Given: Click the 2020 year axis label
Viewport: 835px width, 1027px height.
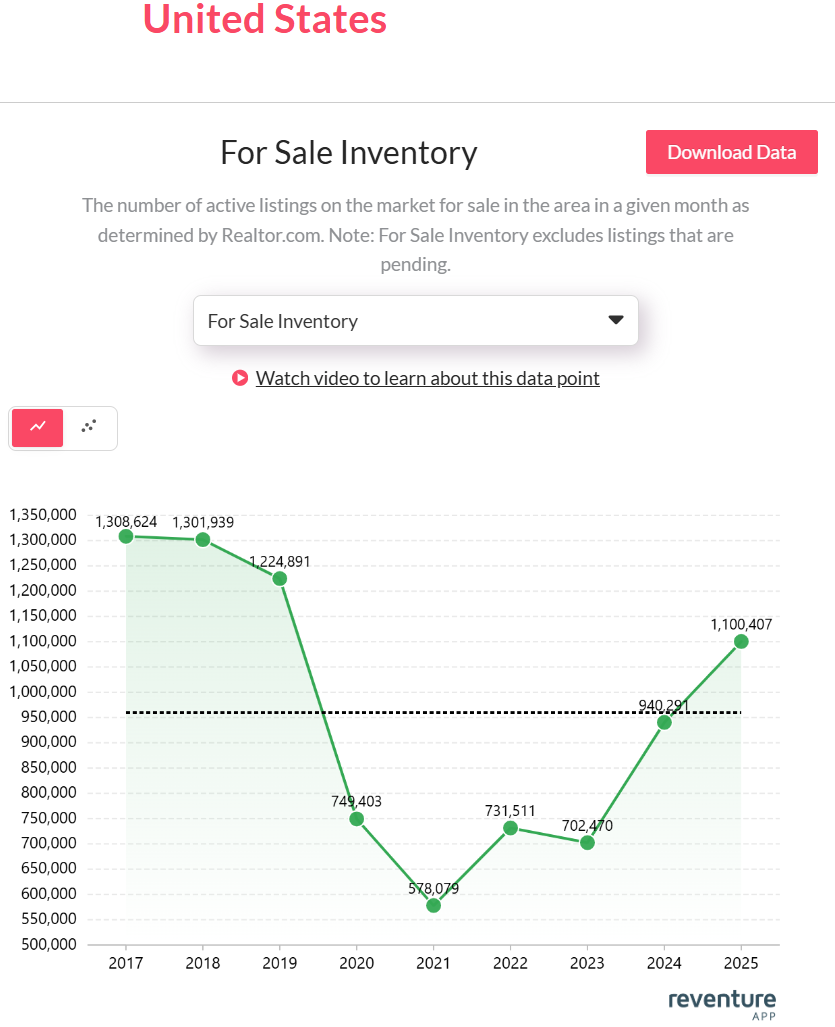Looking at the screenshot, I should coord(356,962).
